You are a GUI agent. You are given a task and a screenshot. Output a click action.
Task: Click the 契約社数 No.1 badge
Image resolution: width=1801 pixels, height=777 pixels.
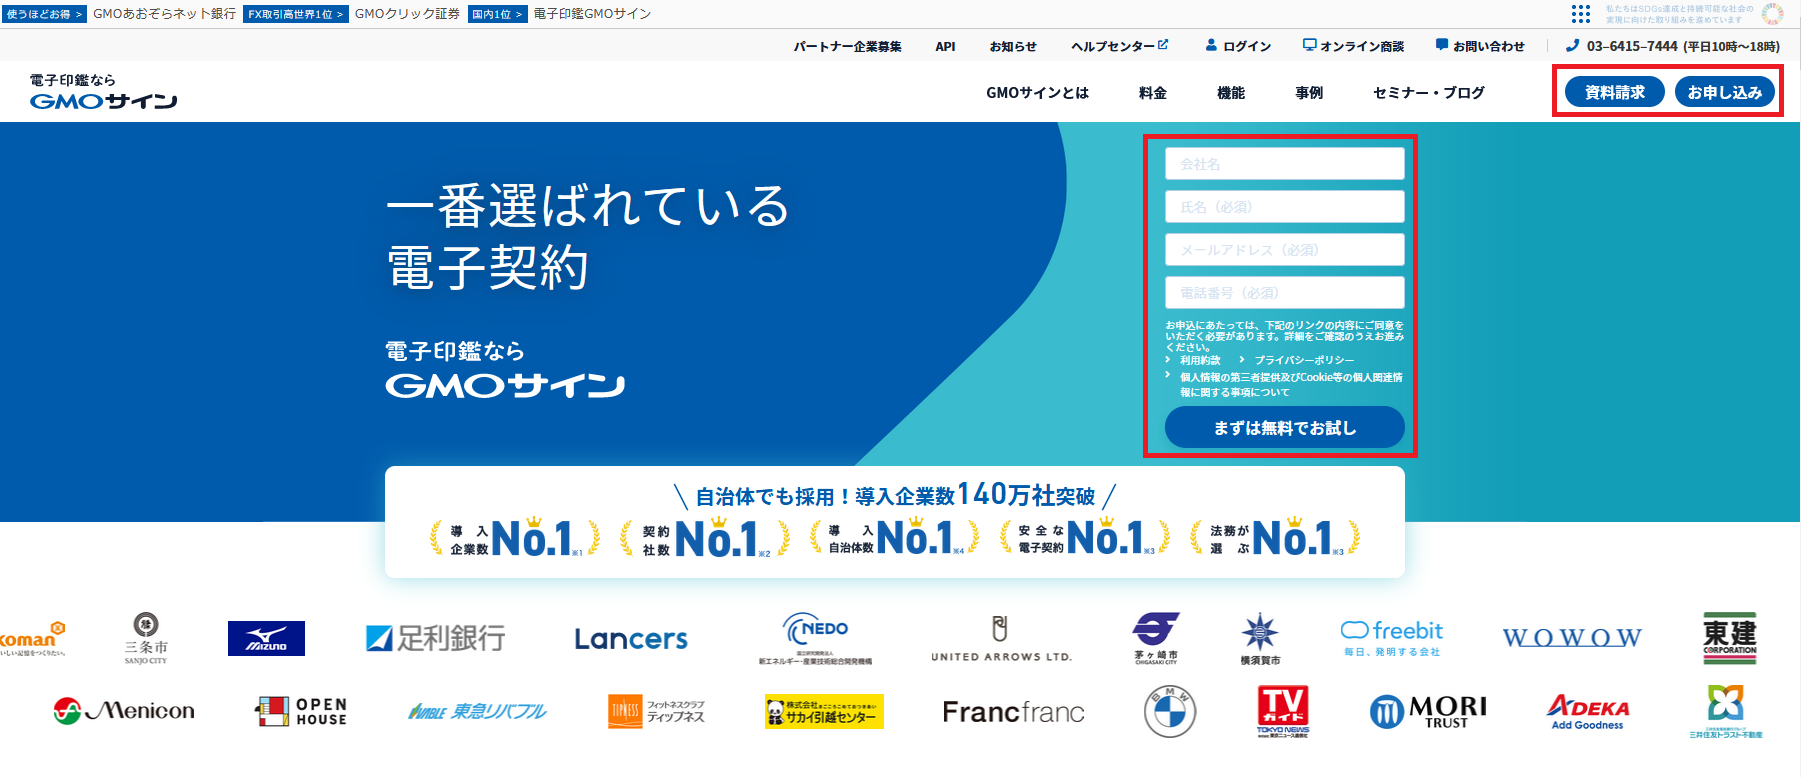pos(704,538)
